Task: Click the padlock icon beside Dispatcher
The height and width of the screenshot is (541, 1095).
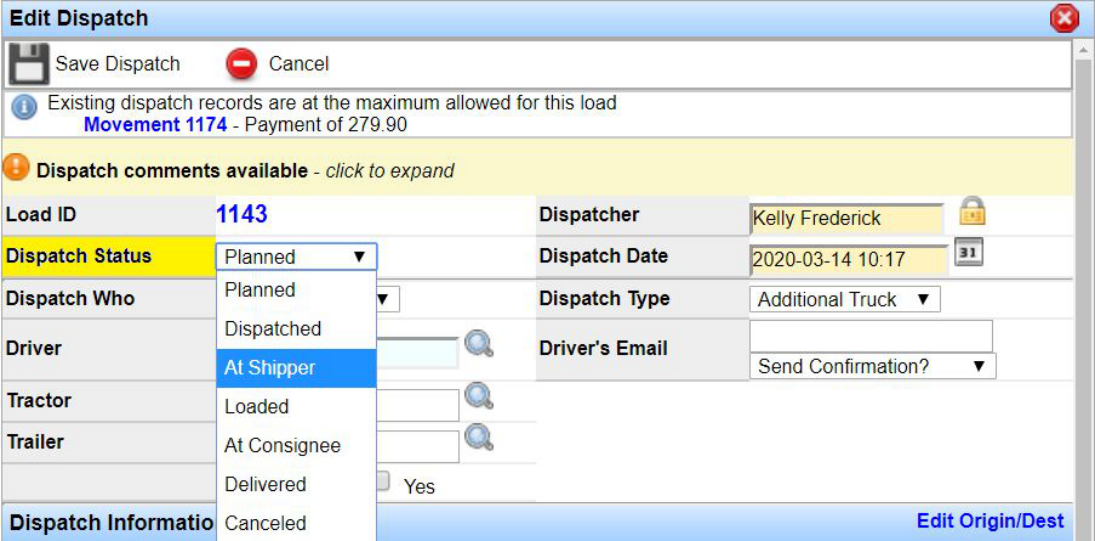Action: [972, 211]
